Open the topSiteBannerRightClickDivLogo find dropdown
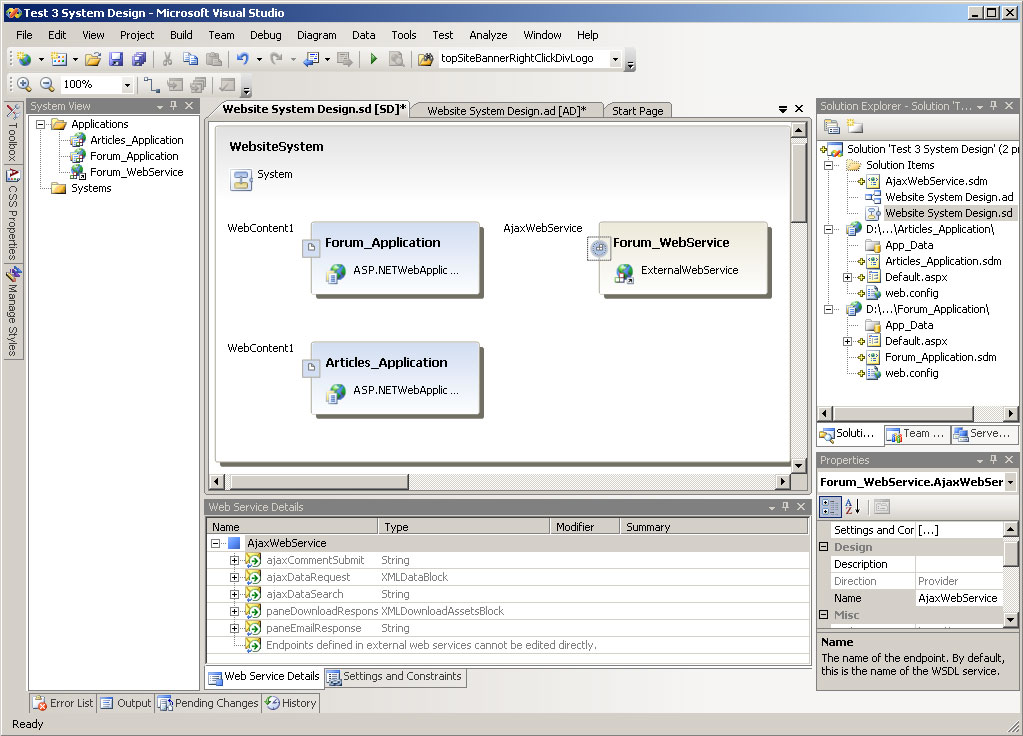The width and height of the screenshot is (1023, 736). coord(615,59)
